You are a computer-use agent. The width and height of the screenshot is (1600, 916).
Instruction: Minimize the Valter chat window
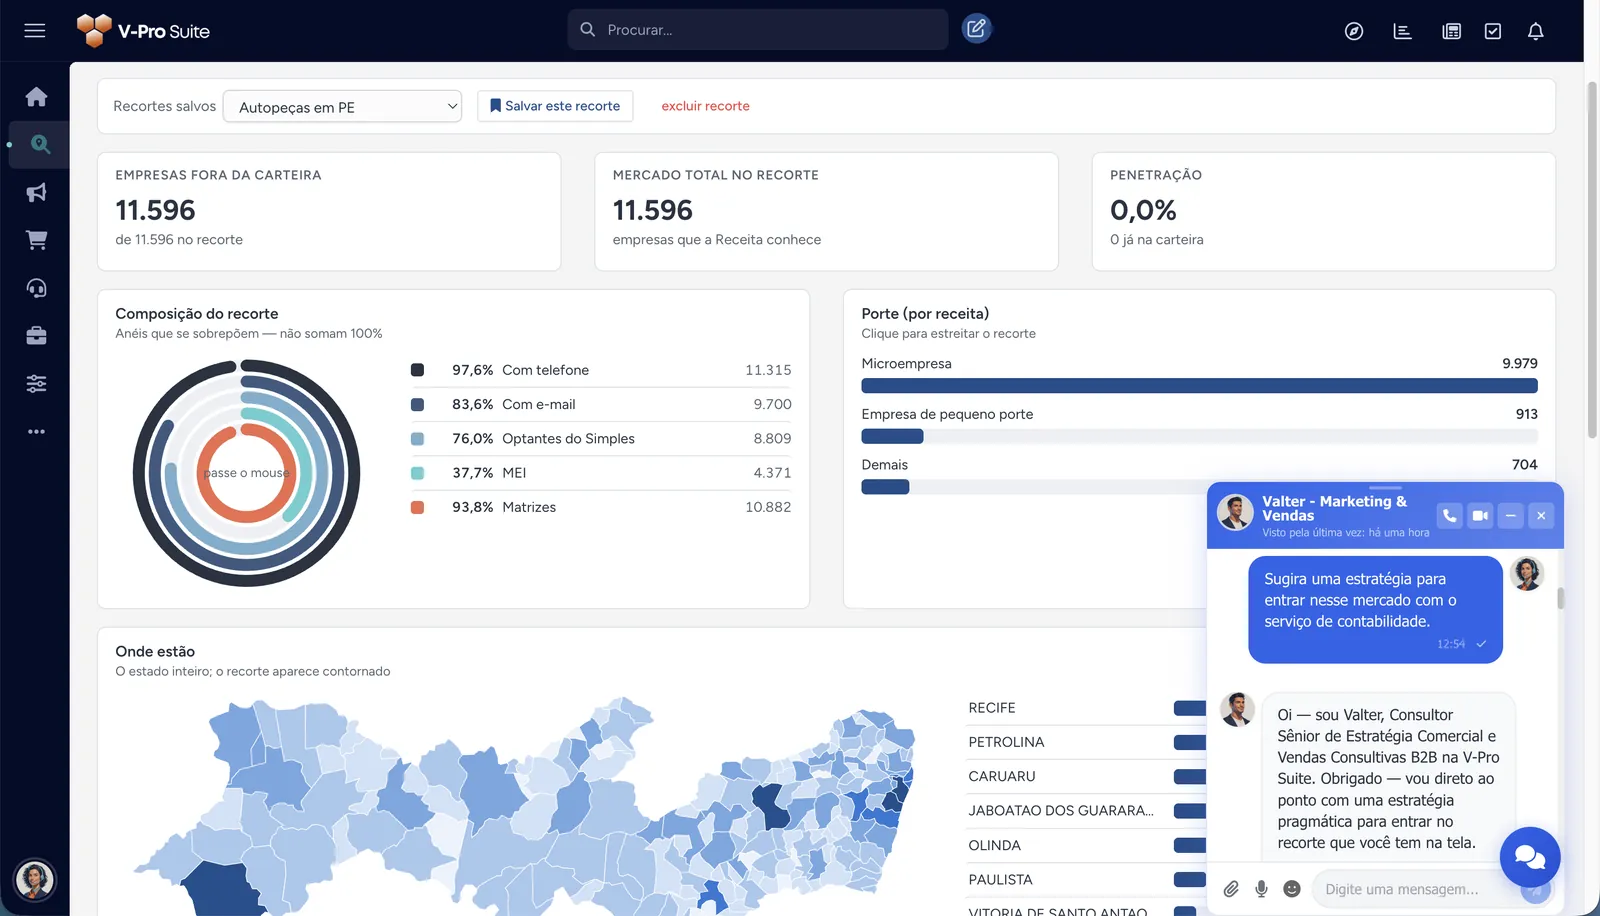(x=1511, y=516)
